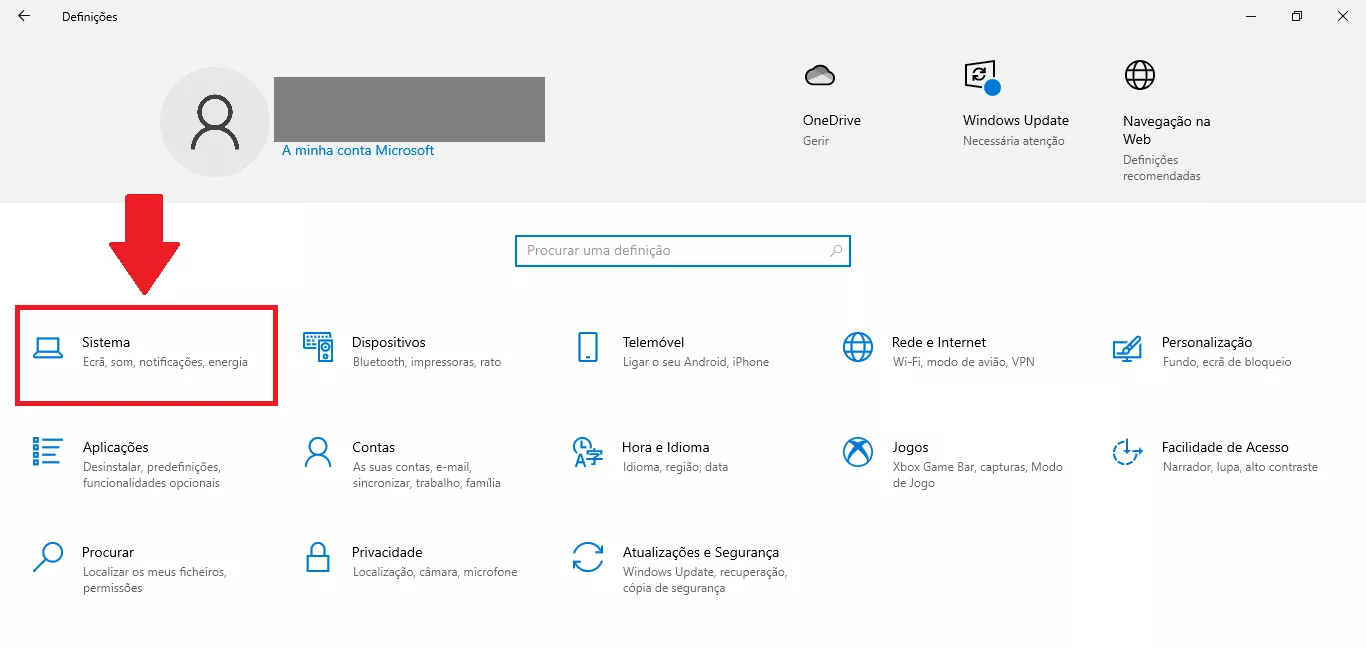
Task: Click 'Wi-Fi, modo de avião, VPN' description
Action: coord(964,362)
